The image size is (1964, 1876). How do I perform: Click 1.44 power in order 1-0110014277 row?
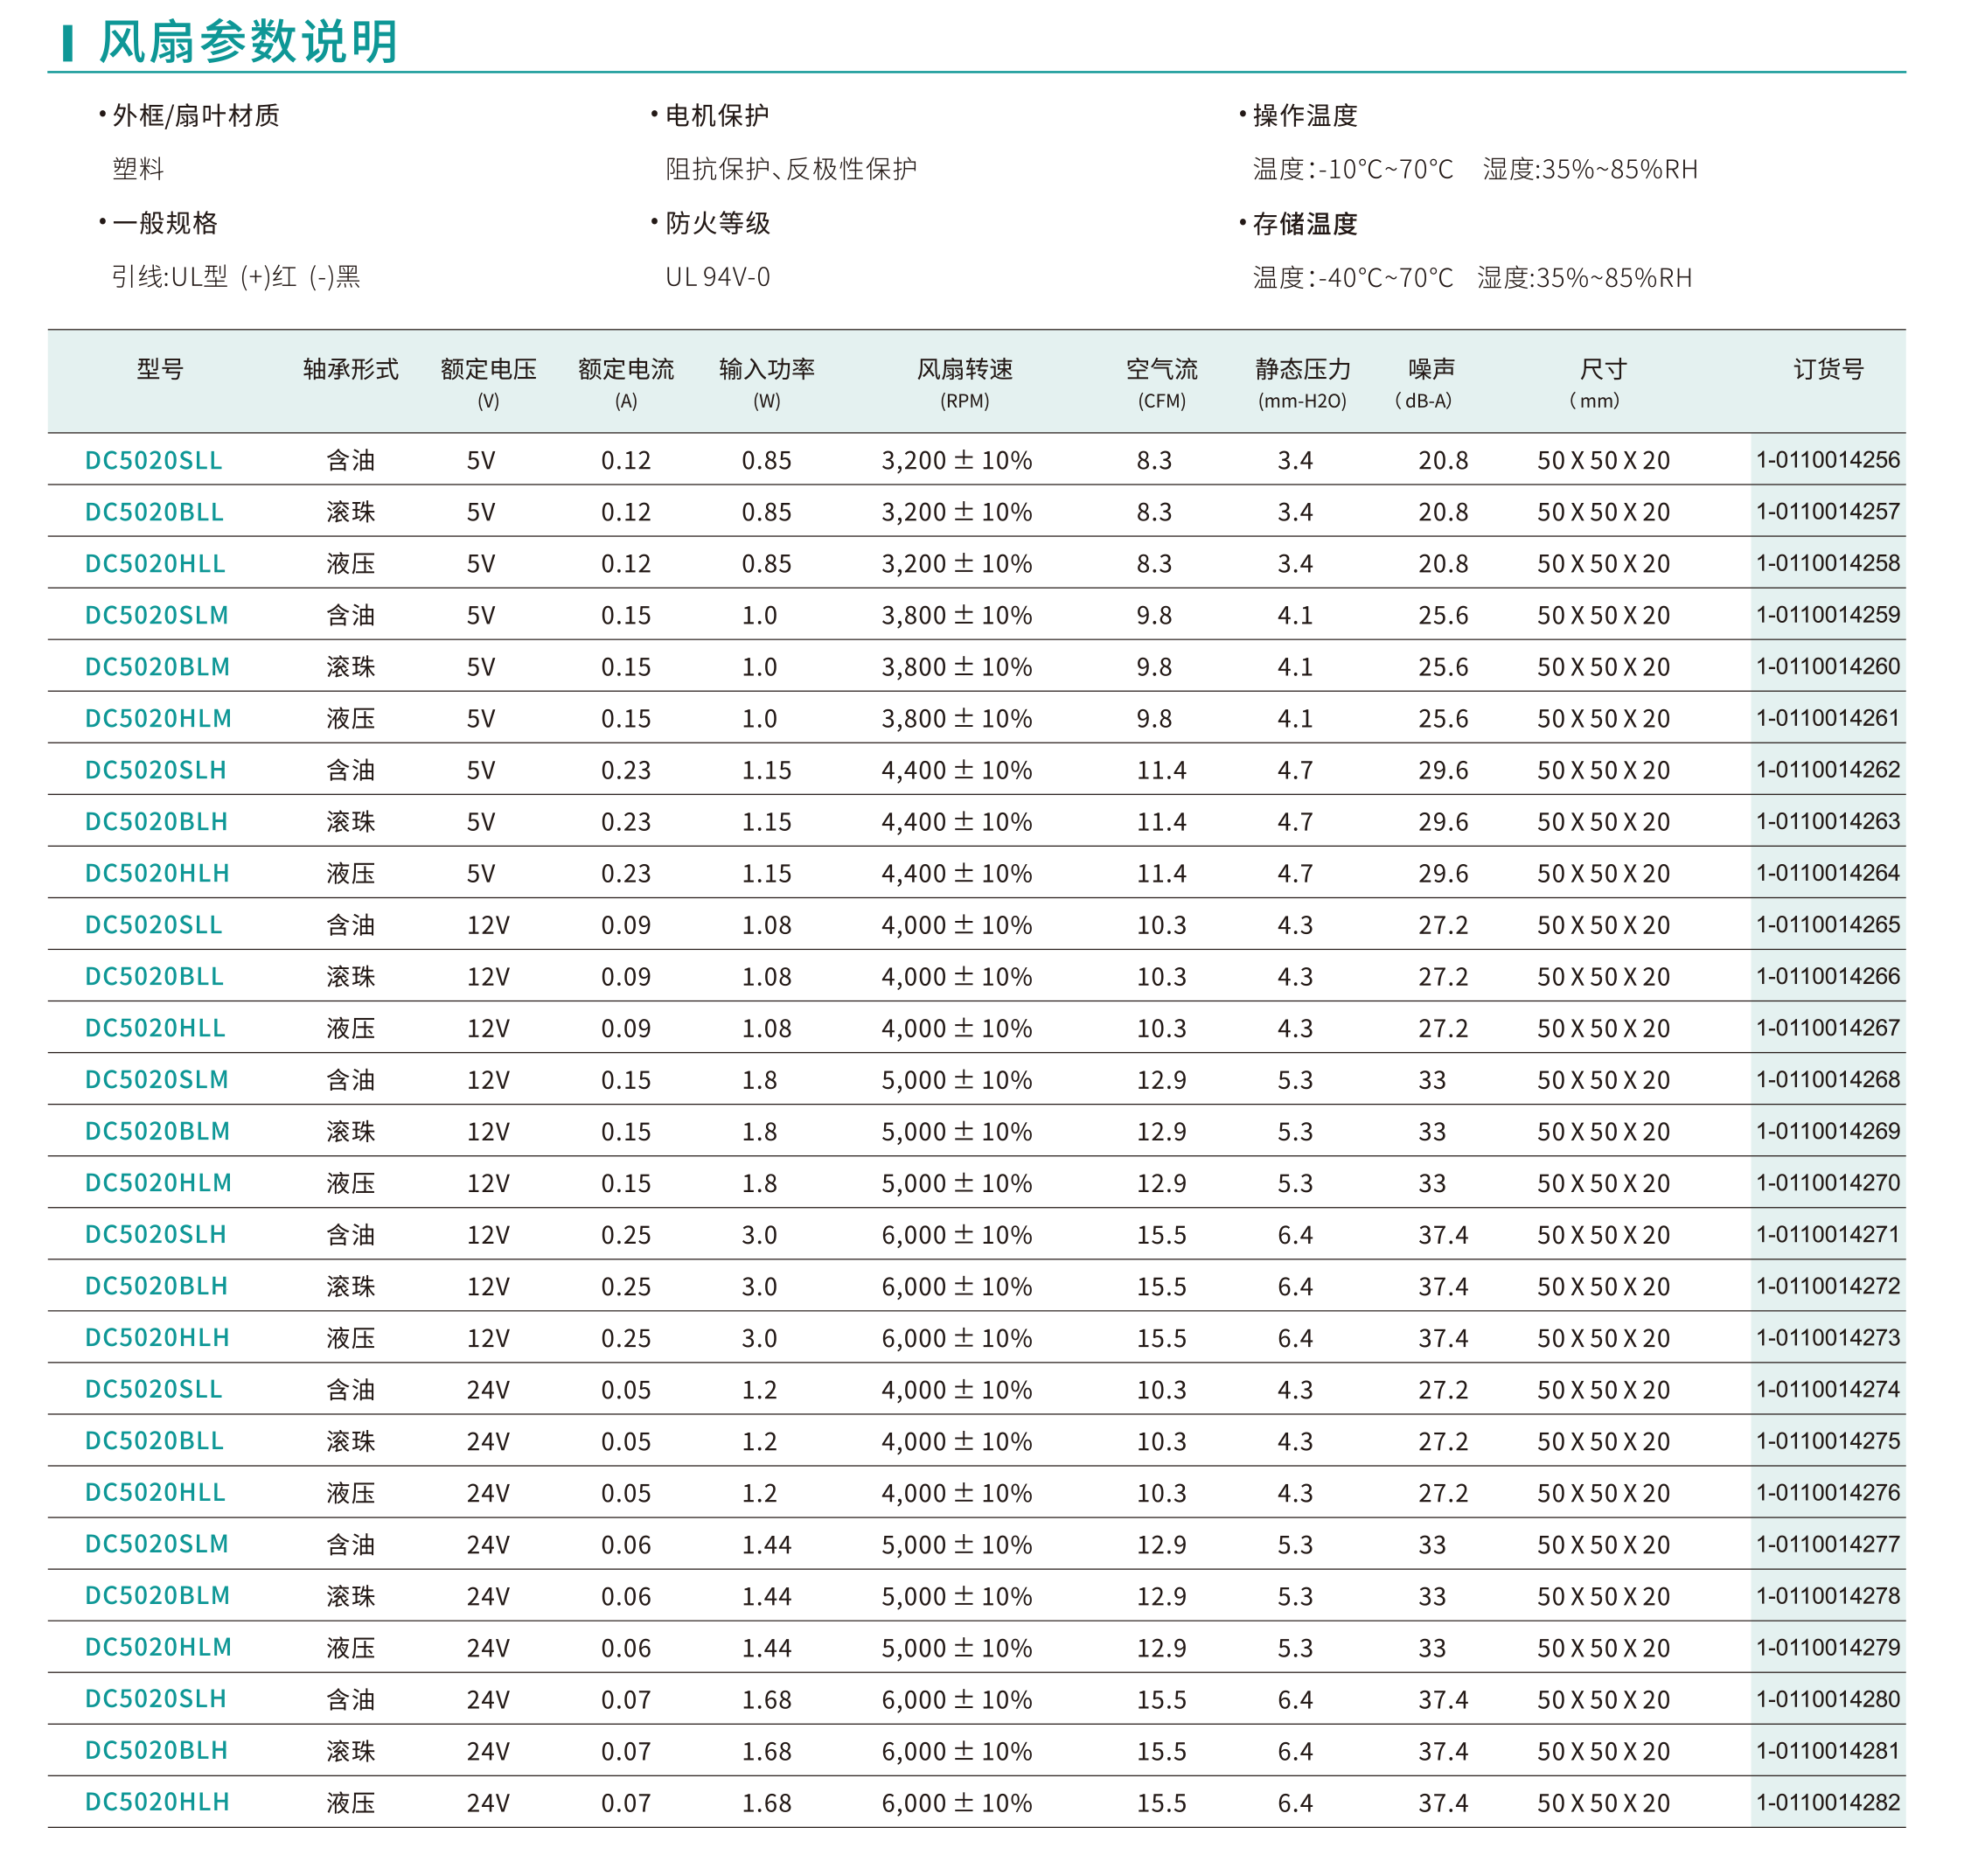[767, 1545]
